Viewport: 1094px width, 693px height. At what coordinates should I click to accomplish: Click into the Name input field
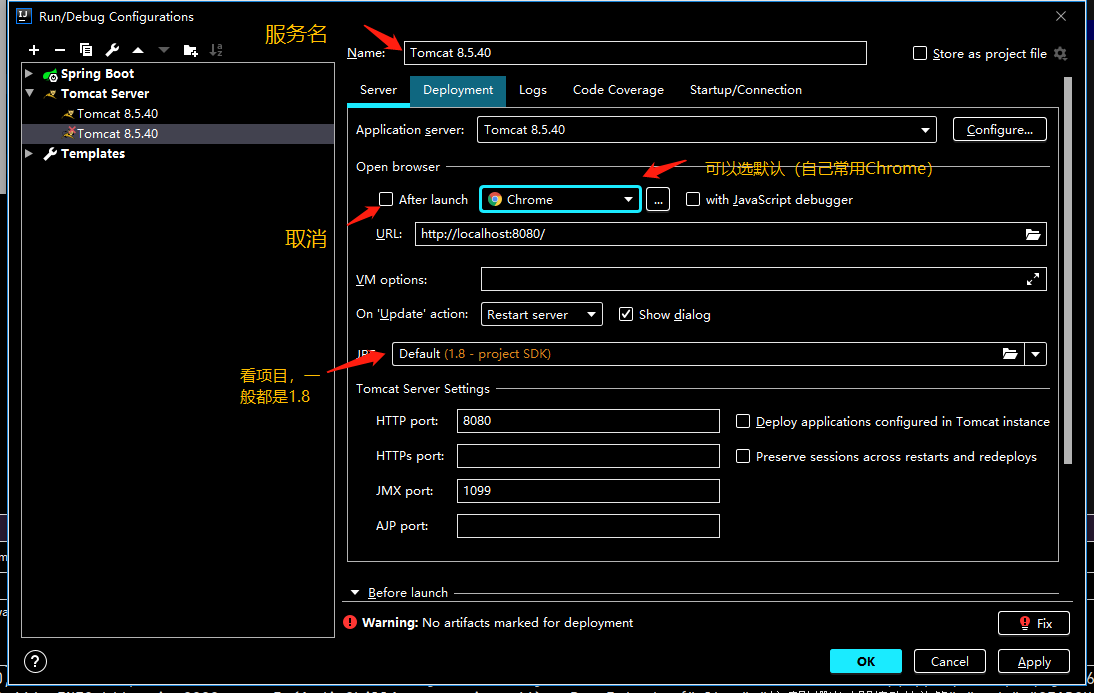(x=635, y=53)
